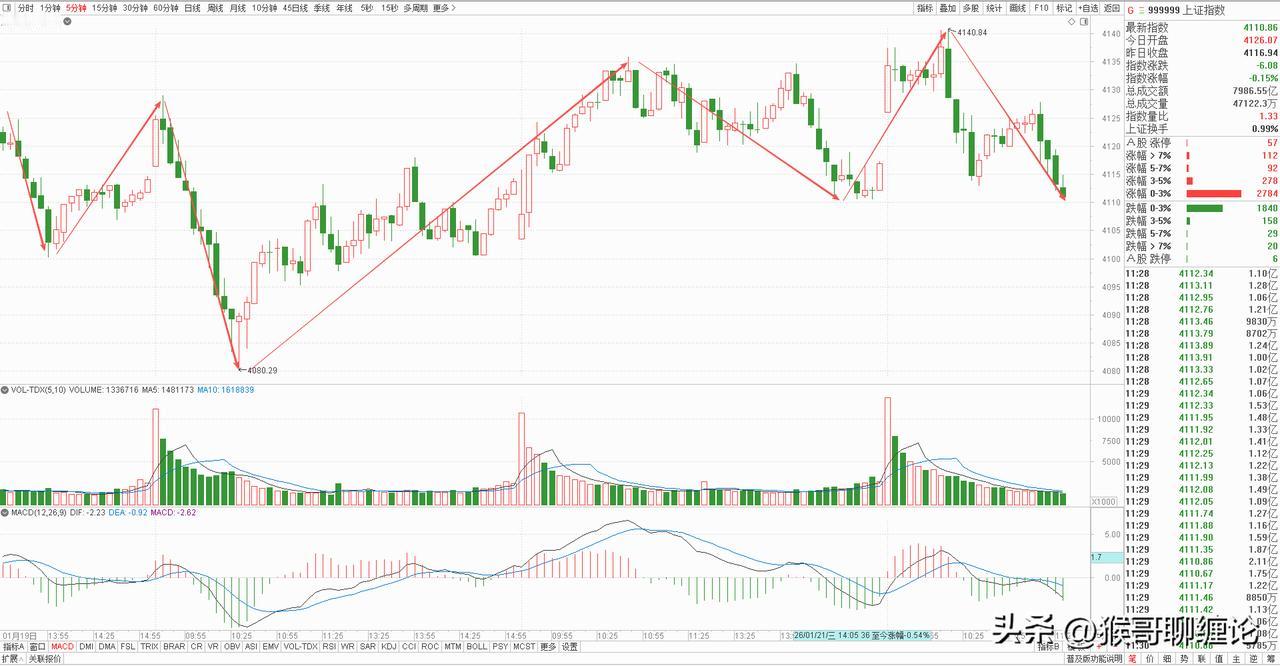The width and height of the screenshot is (1280, 666).
Task: Select the 15秒 period
Action: (x=390, y=7)
